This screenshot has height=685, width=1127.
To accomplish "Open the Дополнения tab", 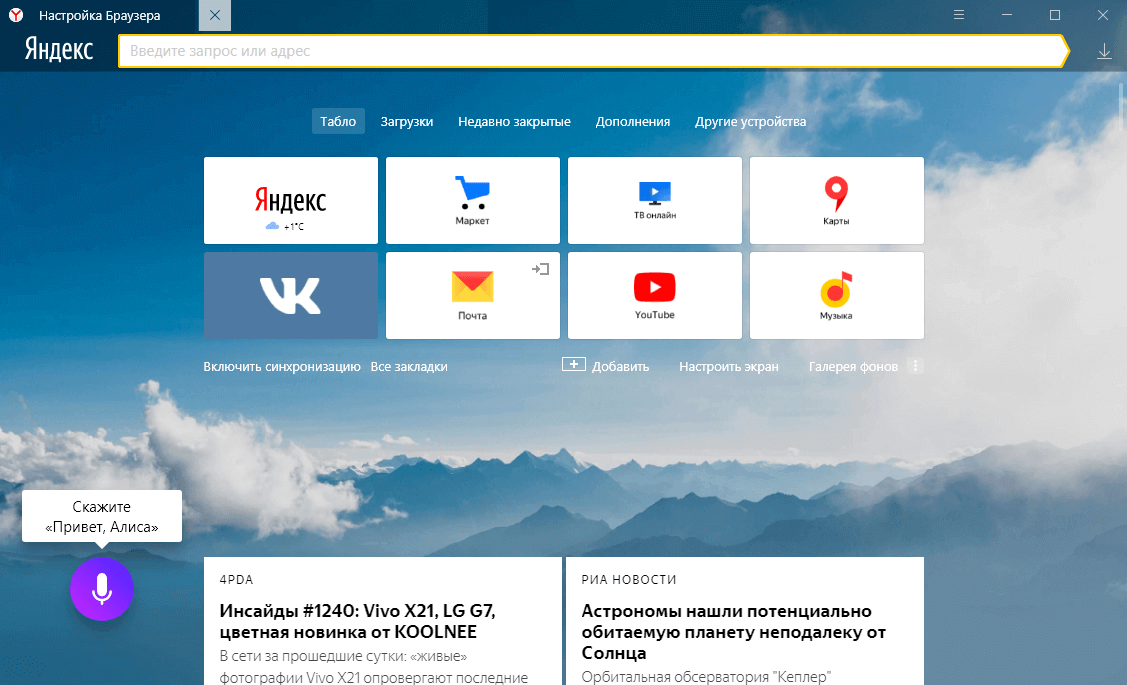I will pos(632,122).
